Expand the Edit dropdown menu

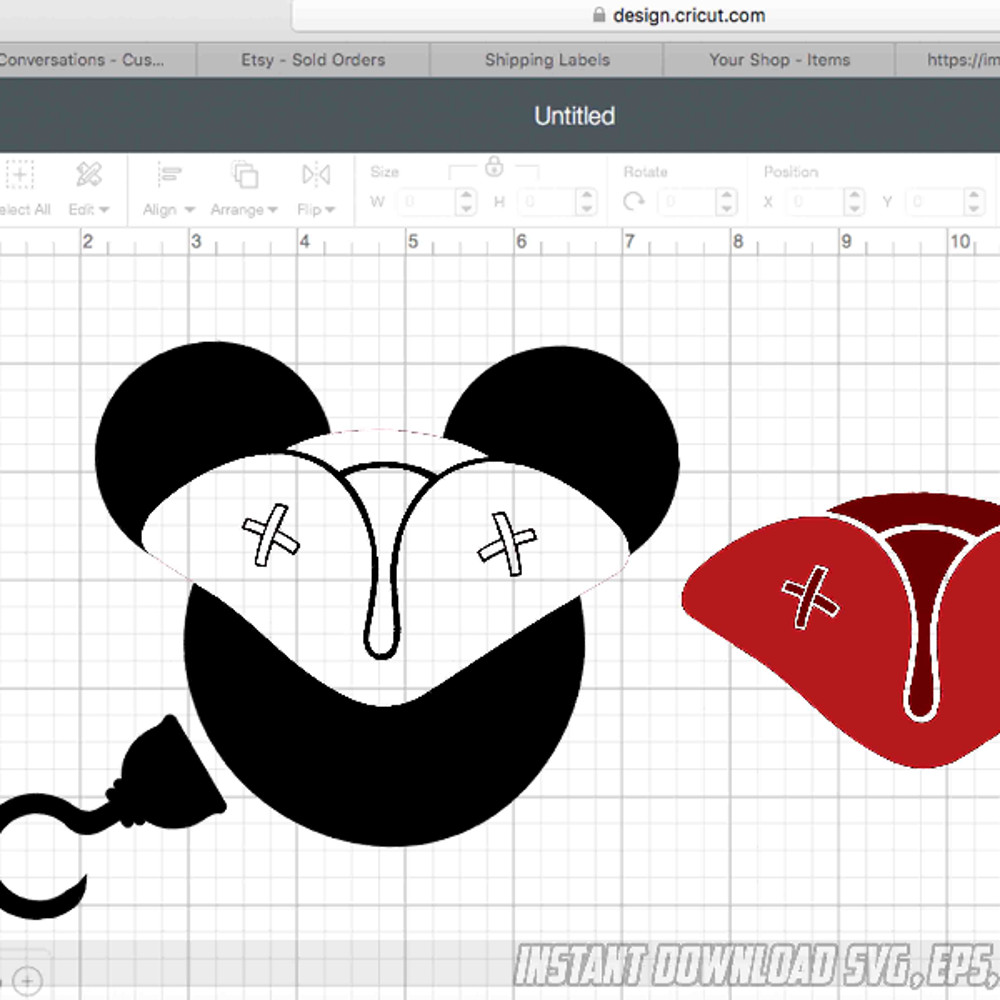click(x=91, y=210)
